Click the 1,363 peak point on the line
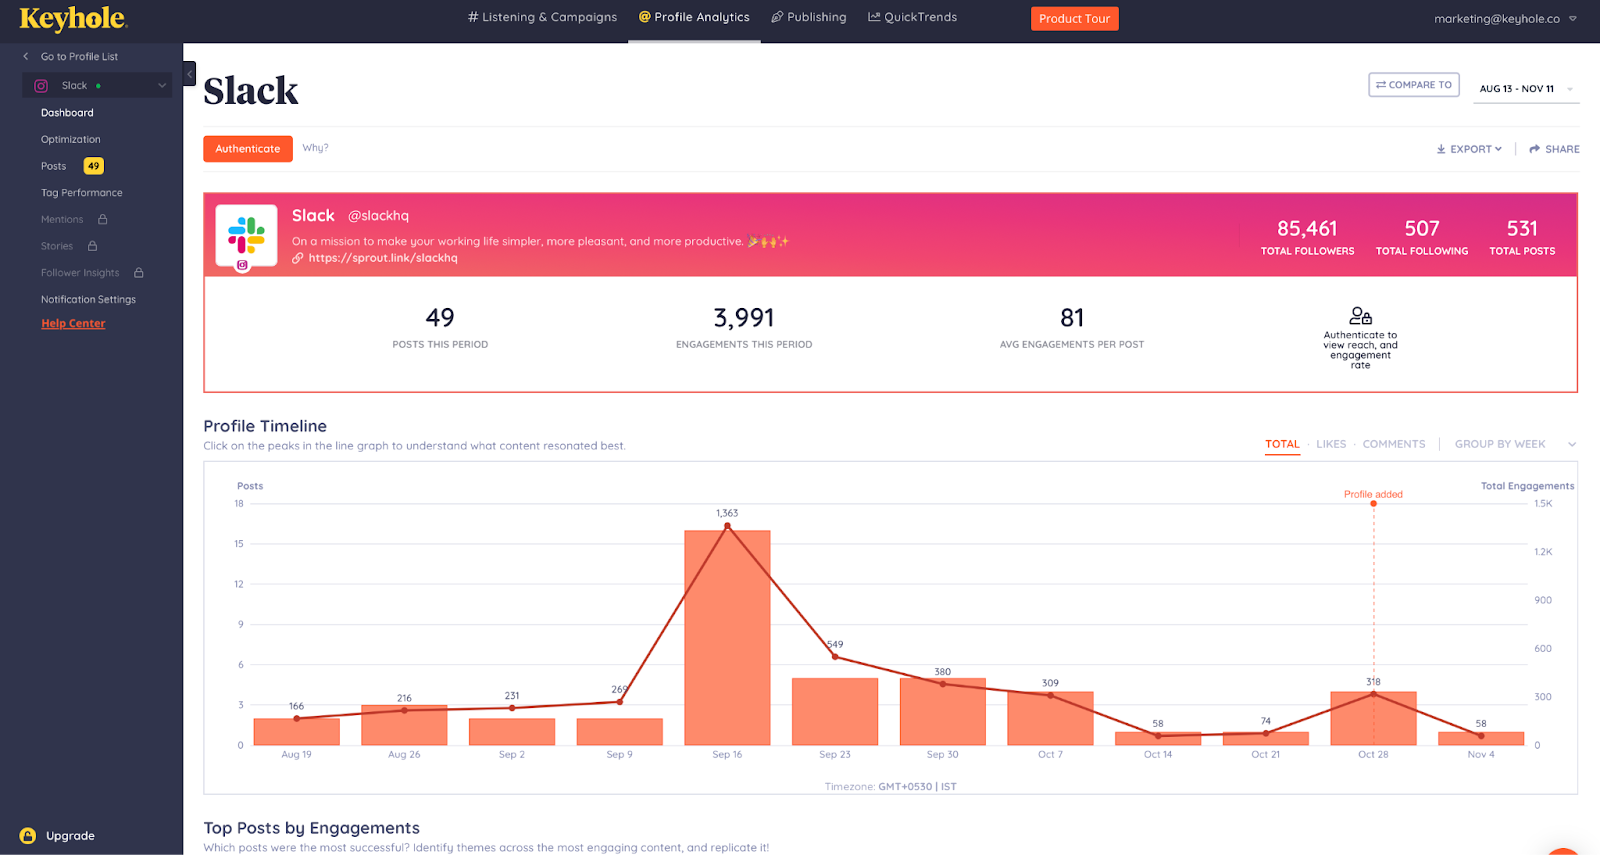The width and height of the screenshot is (1600, 855). tap(727, 526)
